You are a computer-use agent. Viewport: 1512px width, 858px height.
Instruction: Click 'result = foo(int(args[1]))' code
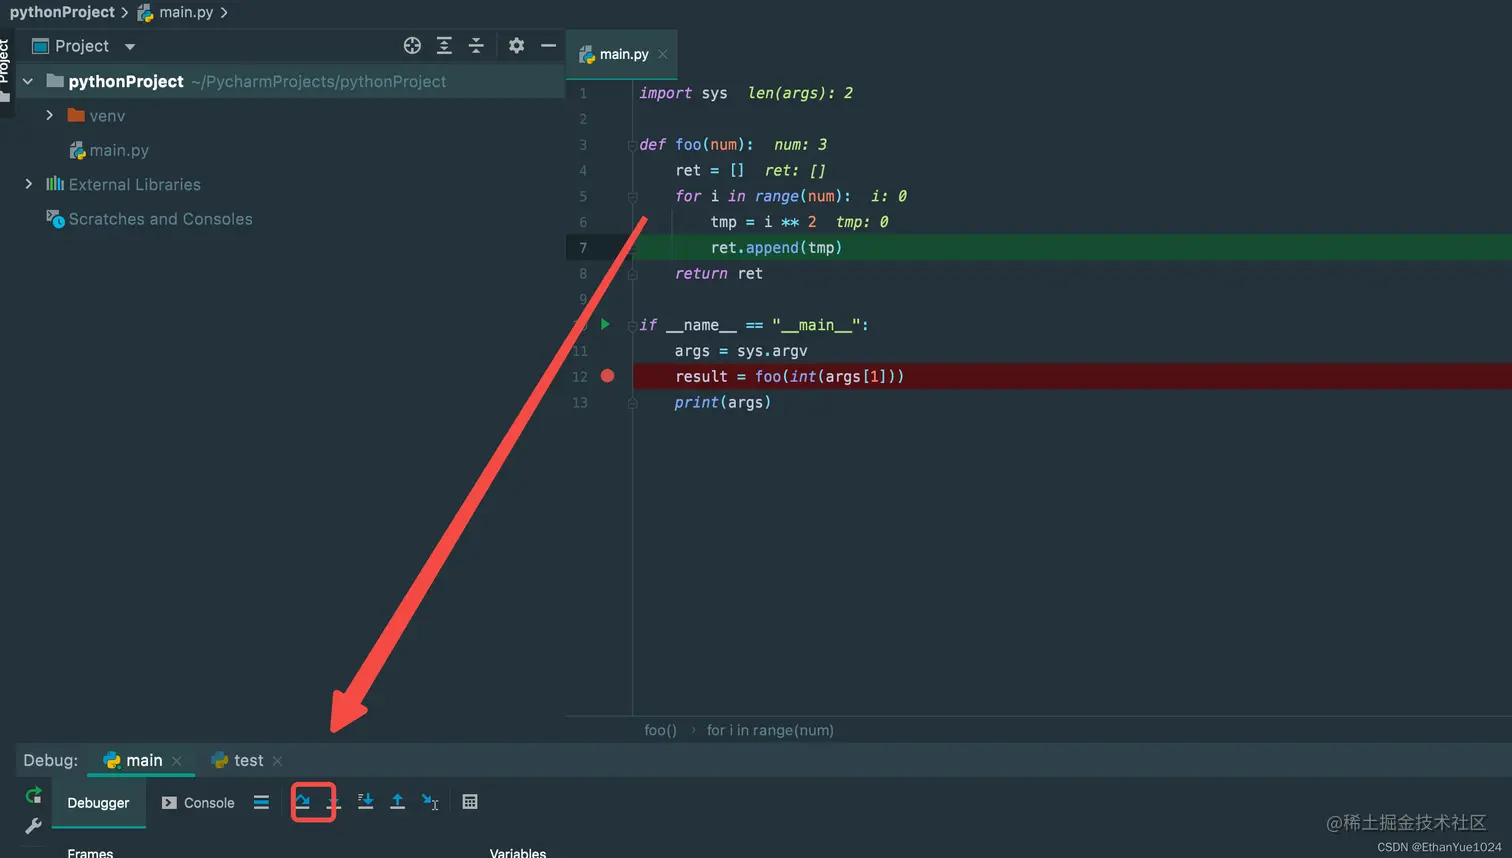coord(789,376)
